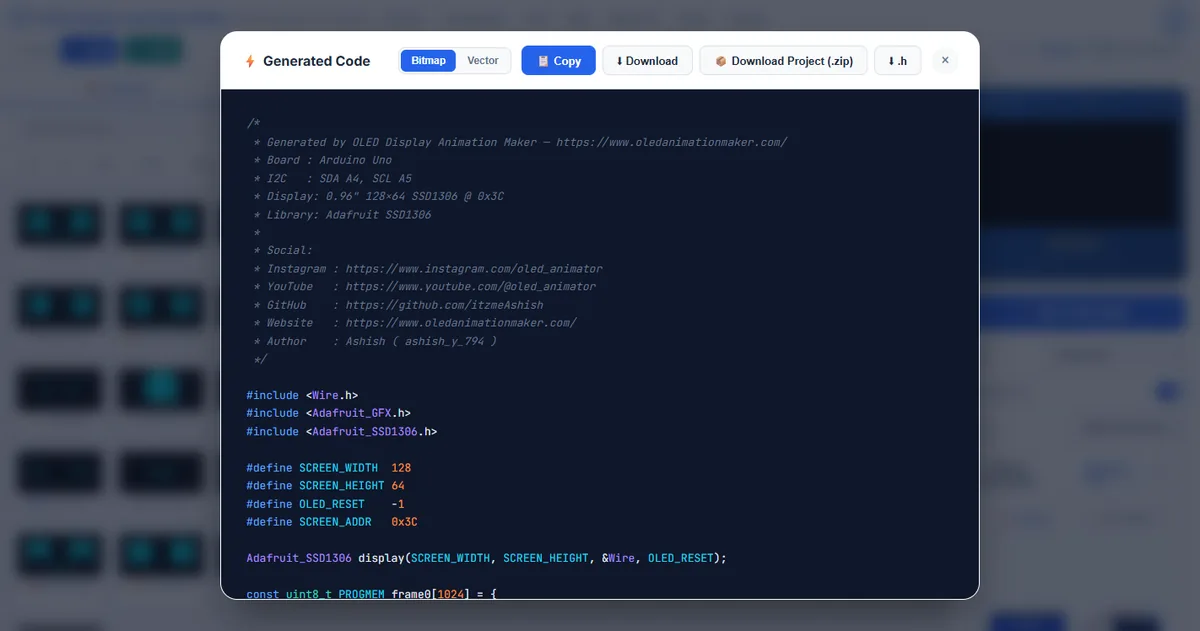
Task: Click the #define SCREEN_HEIGHT 64 line
Action: point(326,486)
